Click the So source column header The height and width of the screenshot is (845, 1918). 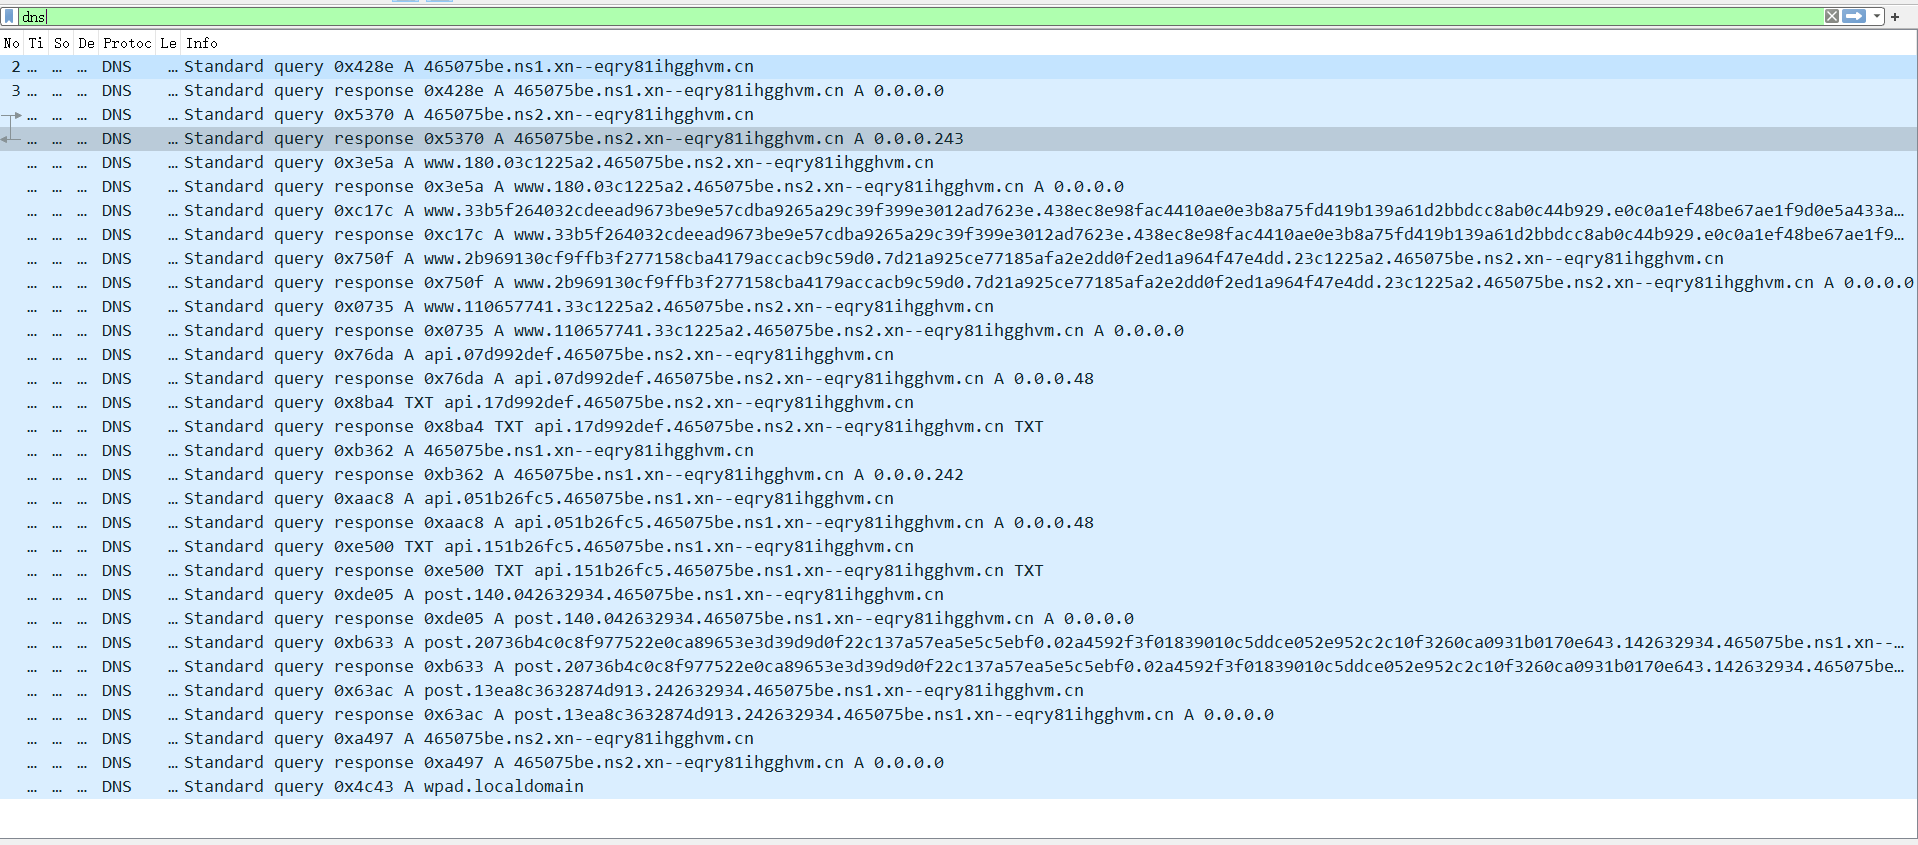[x=62, y=43]
